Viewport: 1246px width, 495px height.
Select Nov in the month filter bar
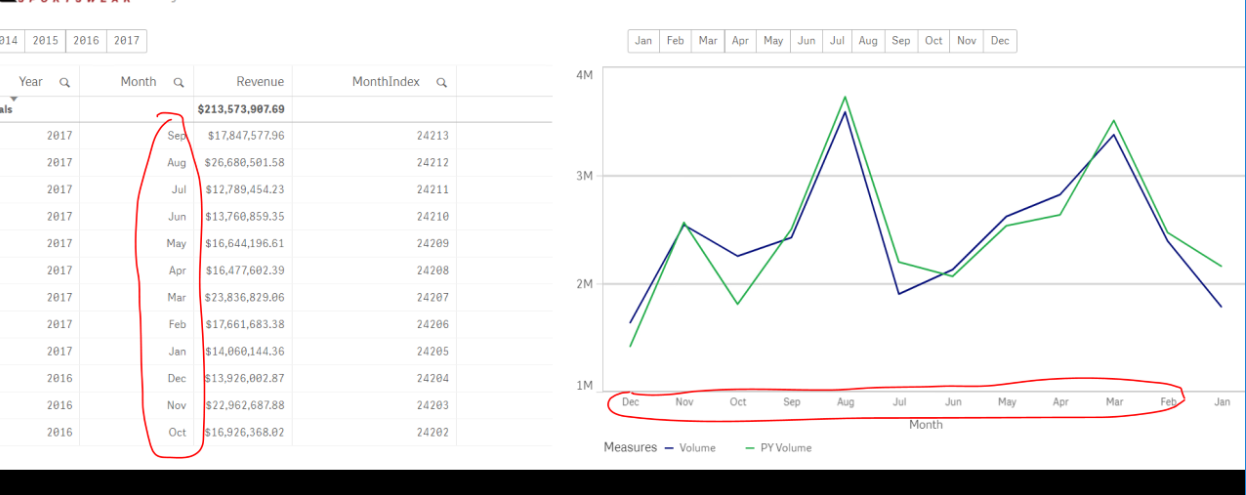click(x=967, y=41)
